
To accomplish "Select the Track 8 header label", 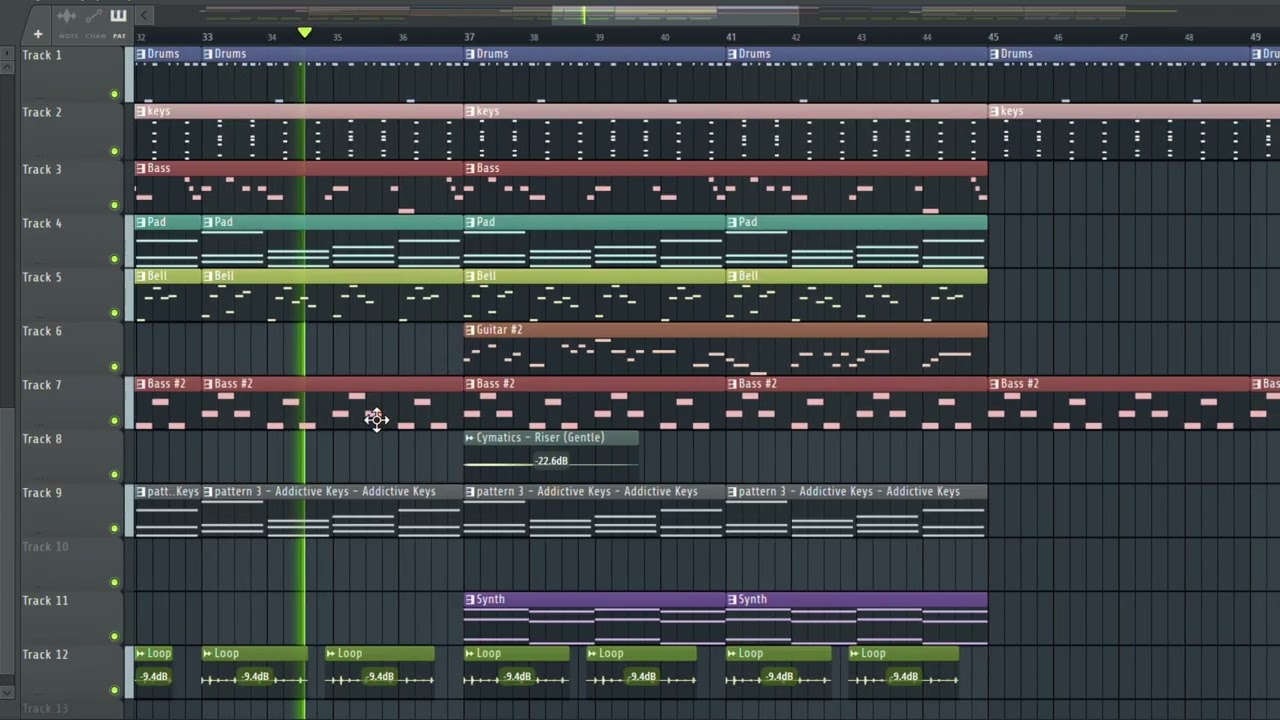I will click(x=42, y=439).
